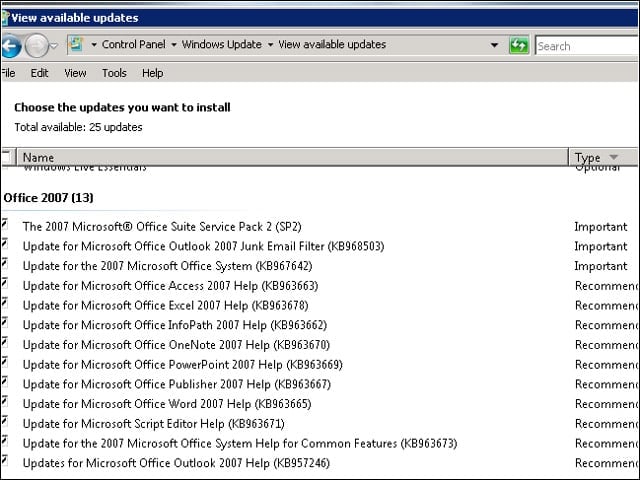Sort by the Type column header

(x=603, y=157)
